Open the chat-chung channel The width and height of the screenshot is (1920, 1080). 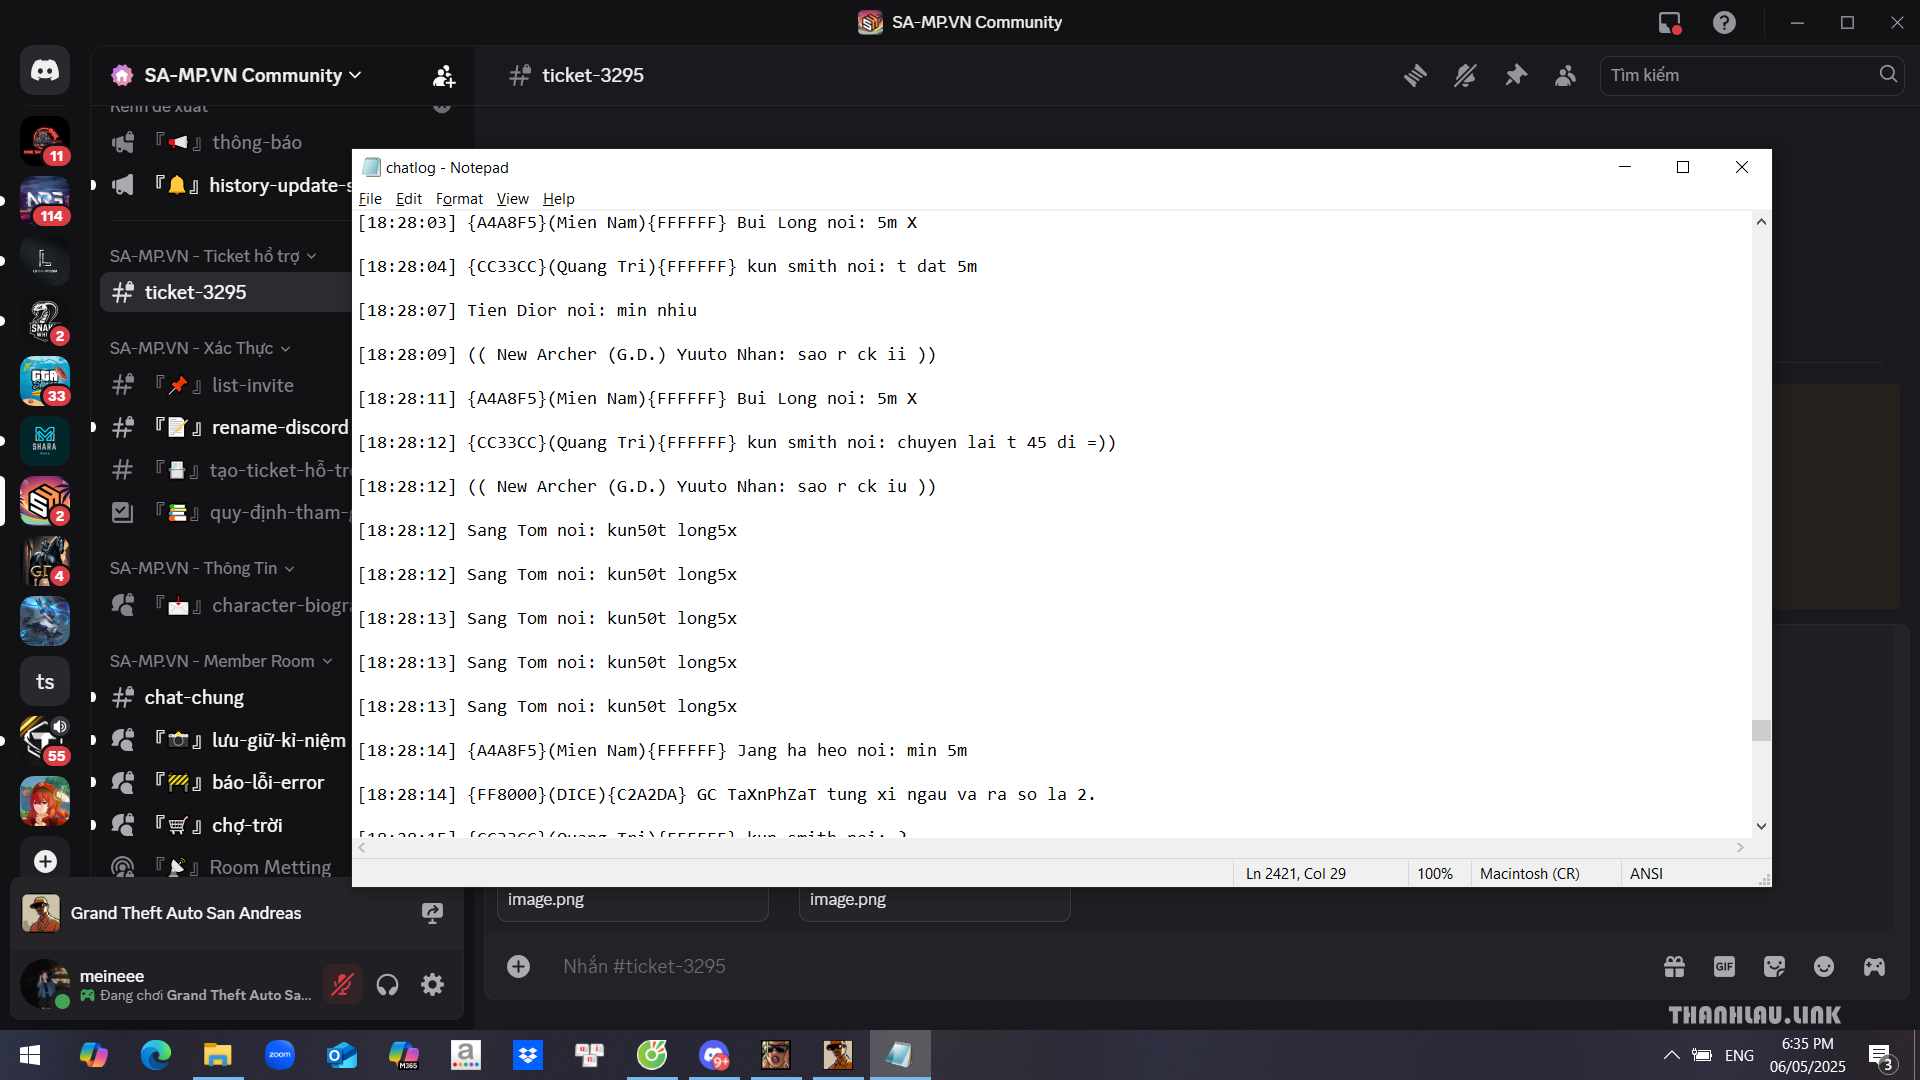click(226, 697)
